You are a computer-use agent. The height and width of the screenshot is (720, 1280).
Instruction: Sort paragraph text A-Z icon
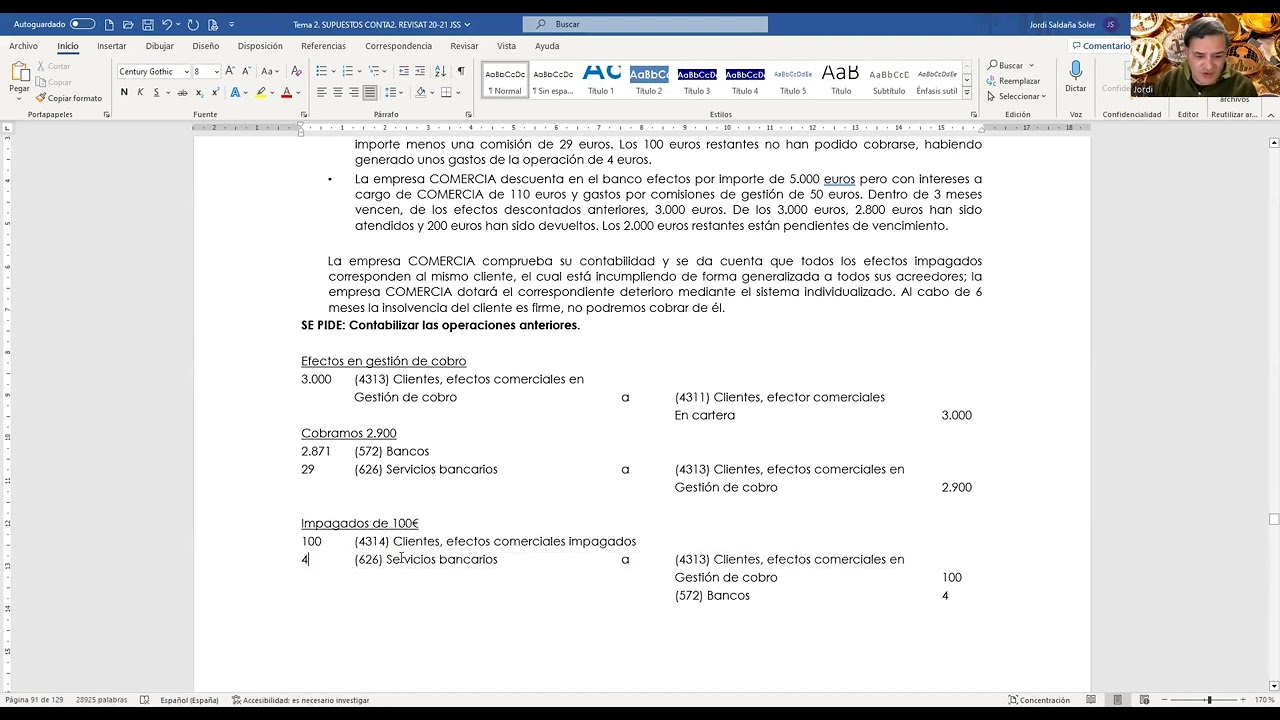tap(440, 71)
